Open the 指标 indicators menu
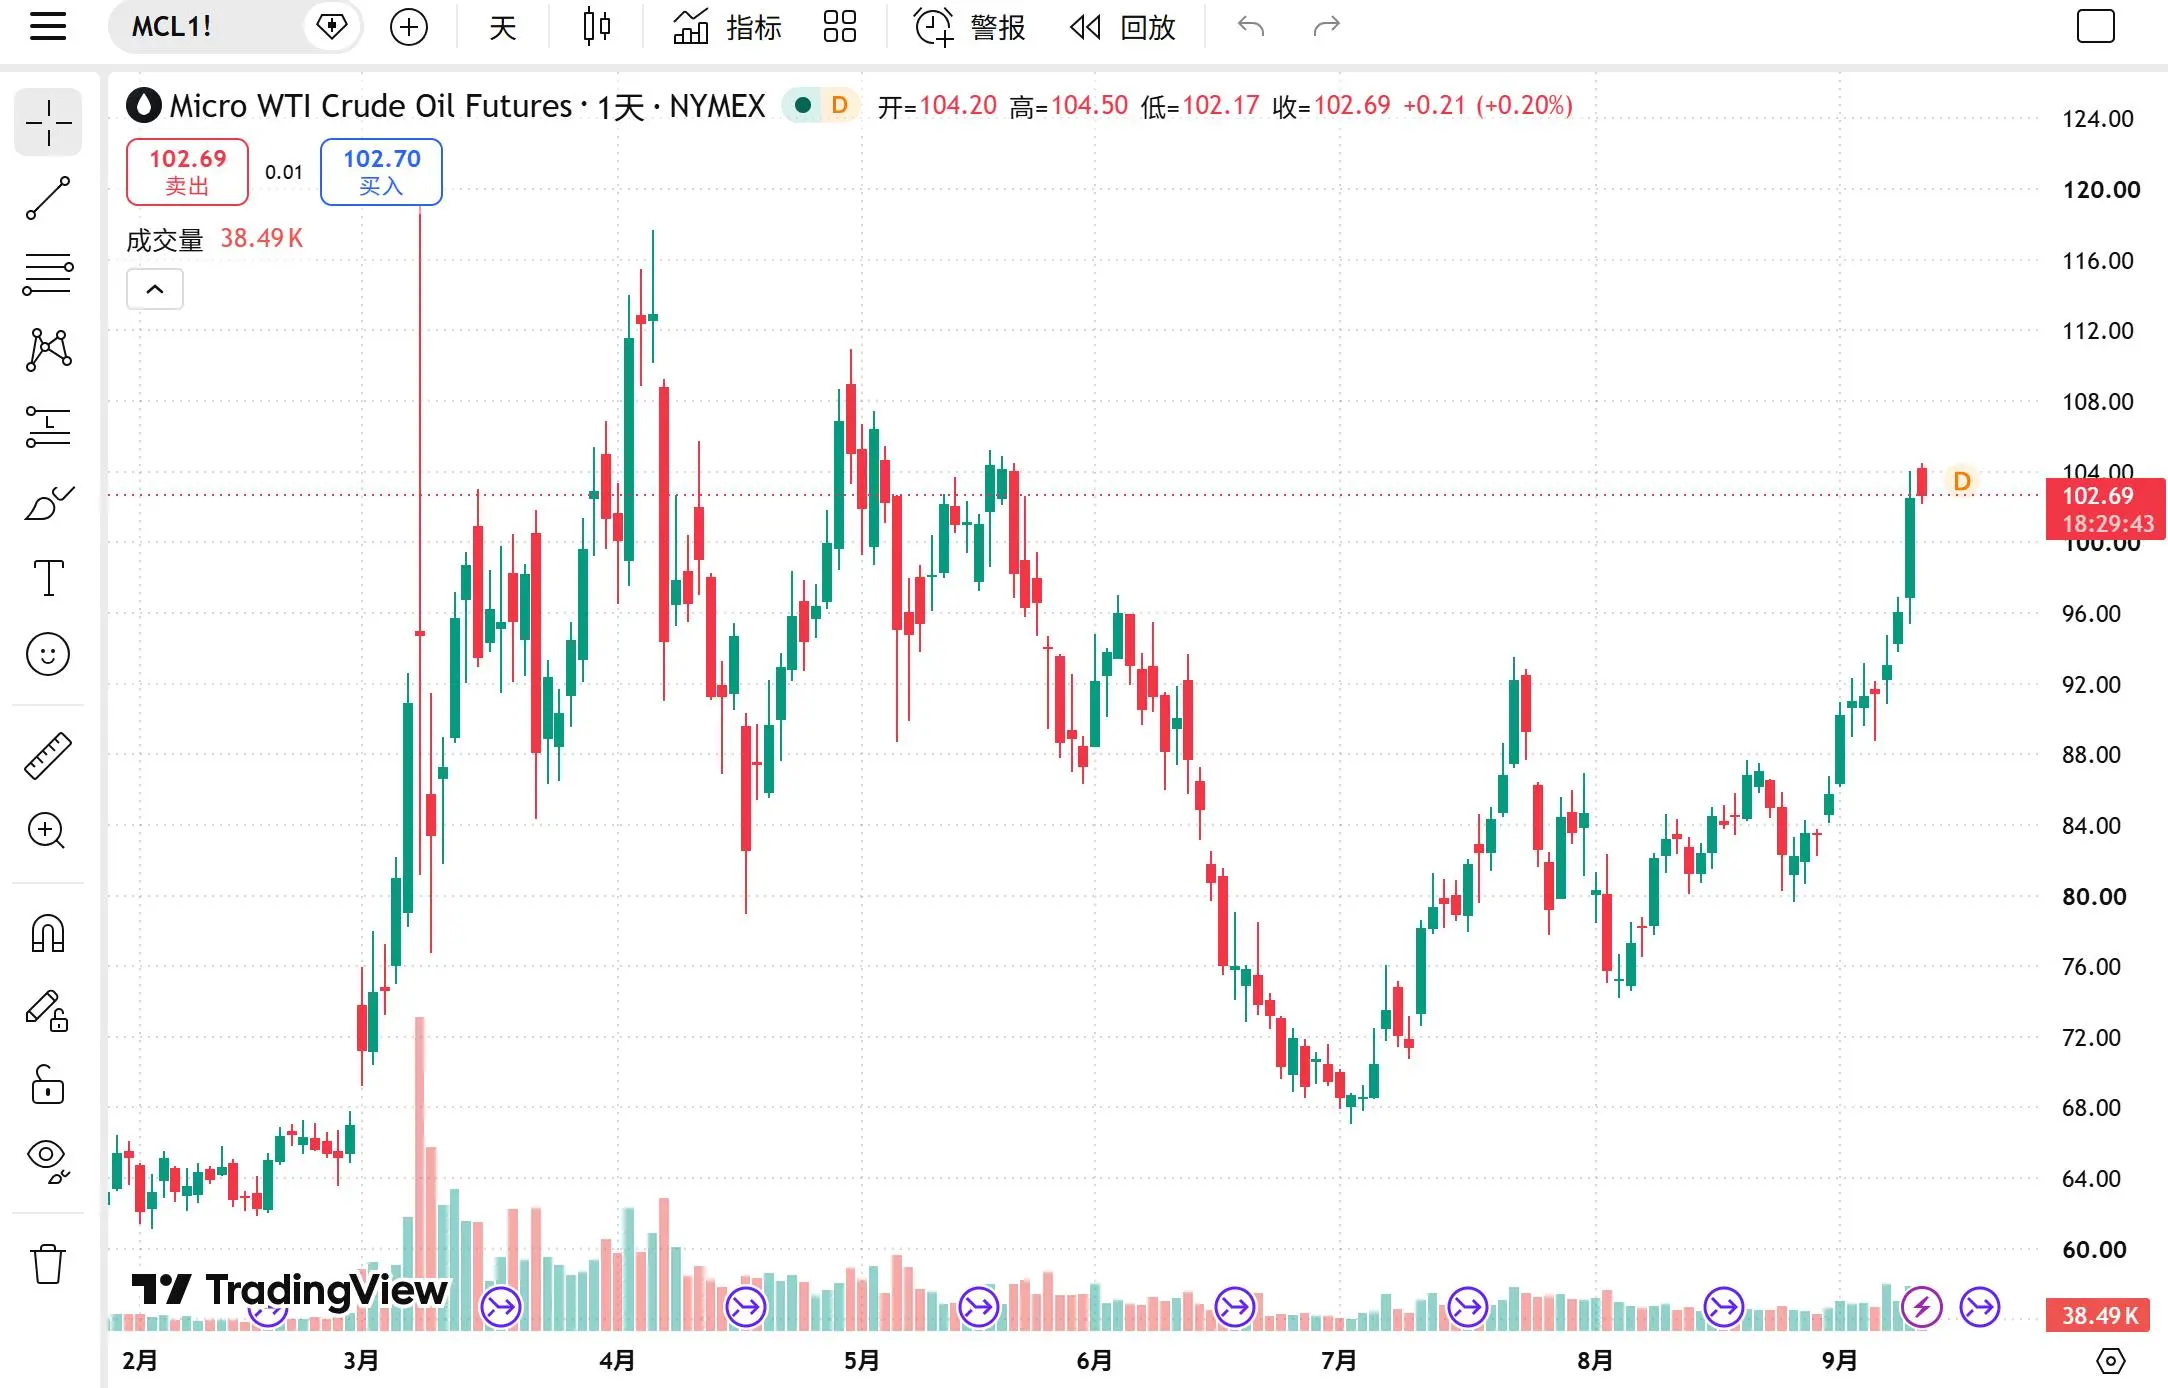Image resolution: width=2168 pixels, height=1388 pixels. (727, 27)
